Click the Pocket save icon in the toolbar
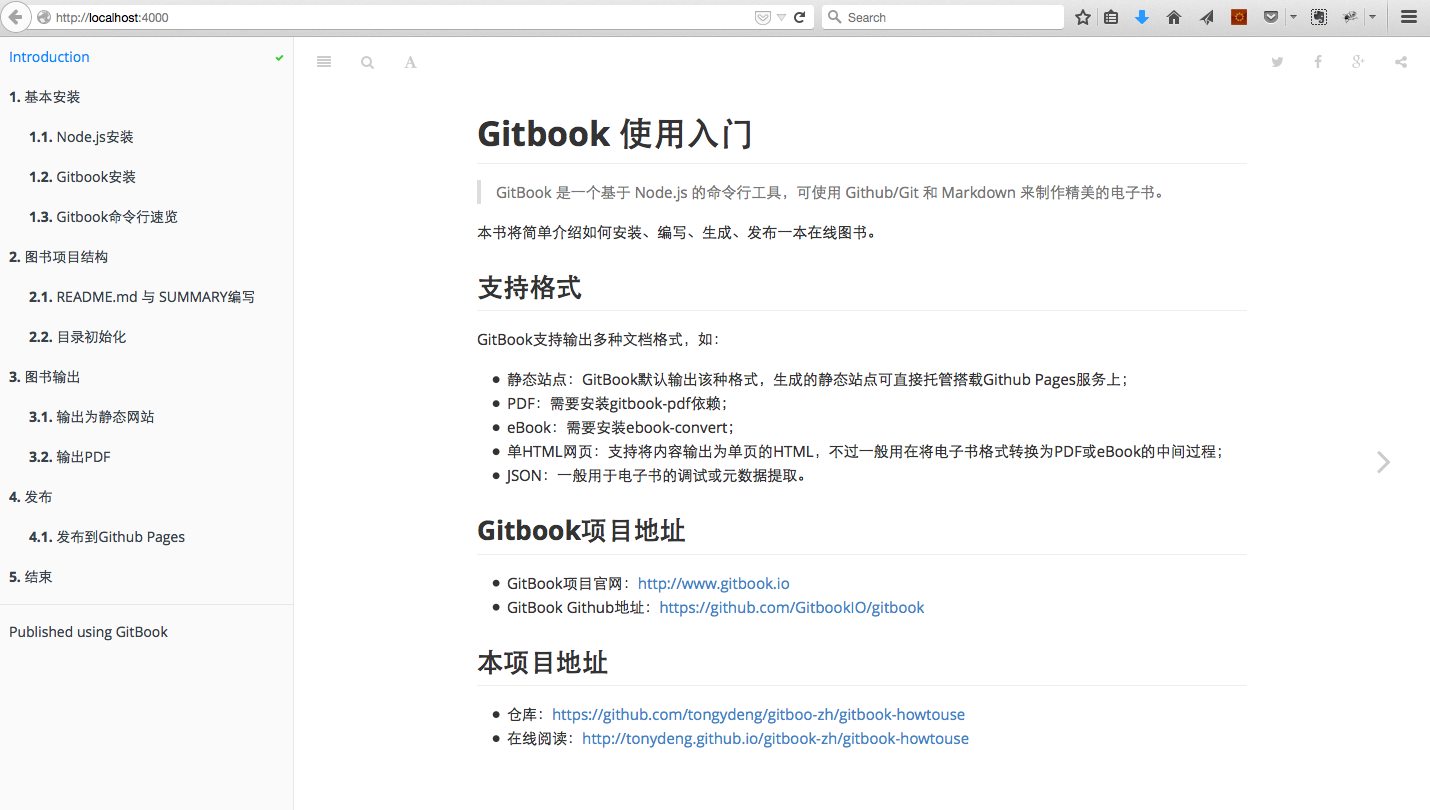The width and height of the screenshot is (1430, 810). click(1270, 16)
